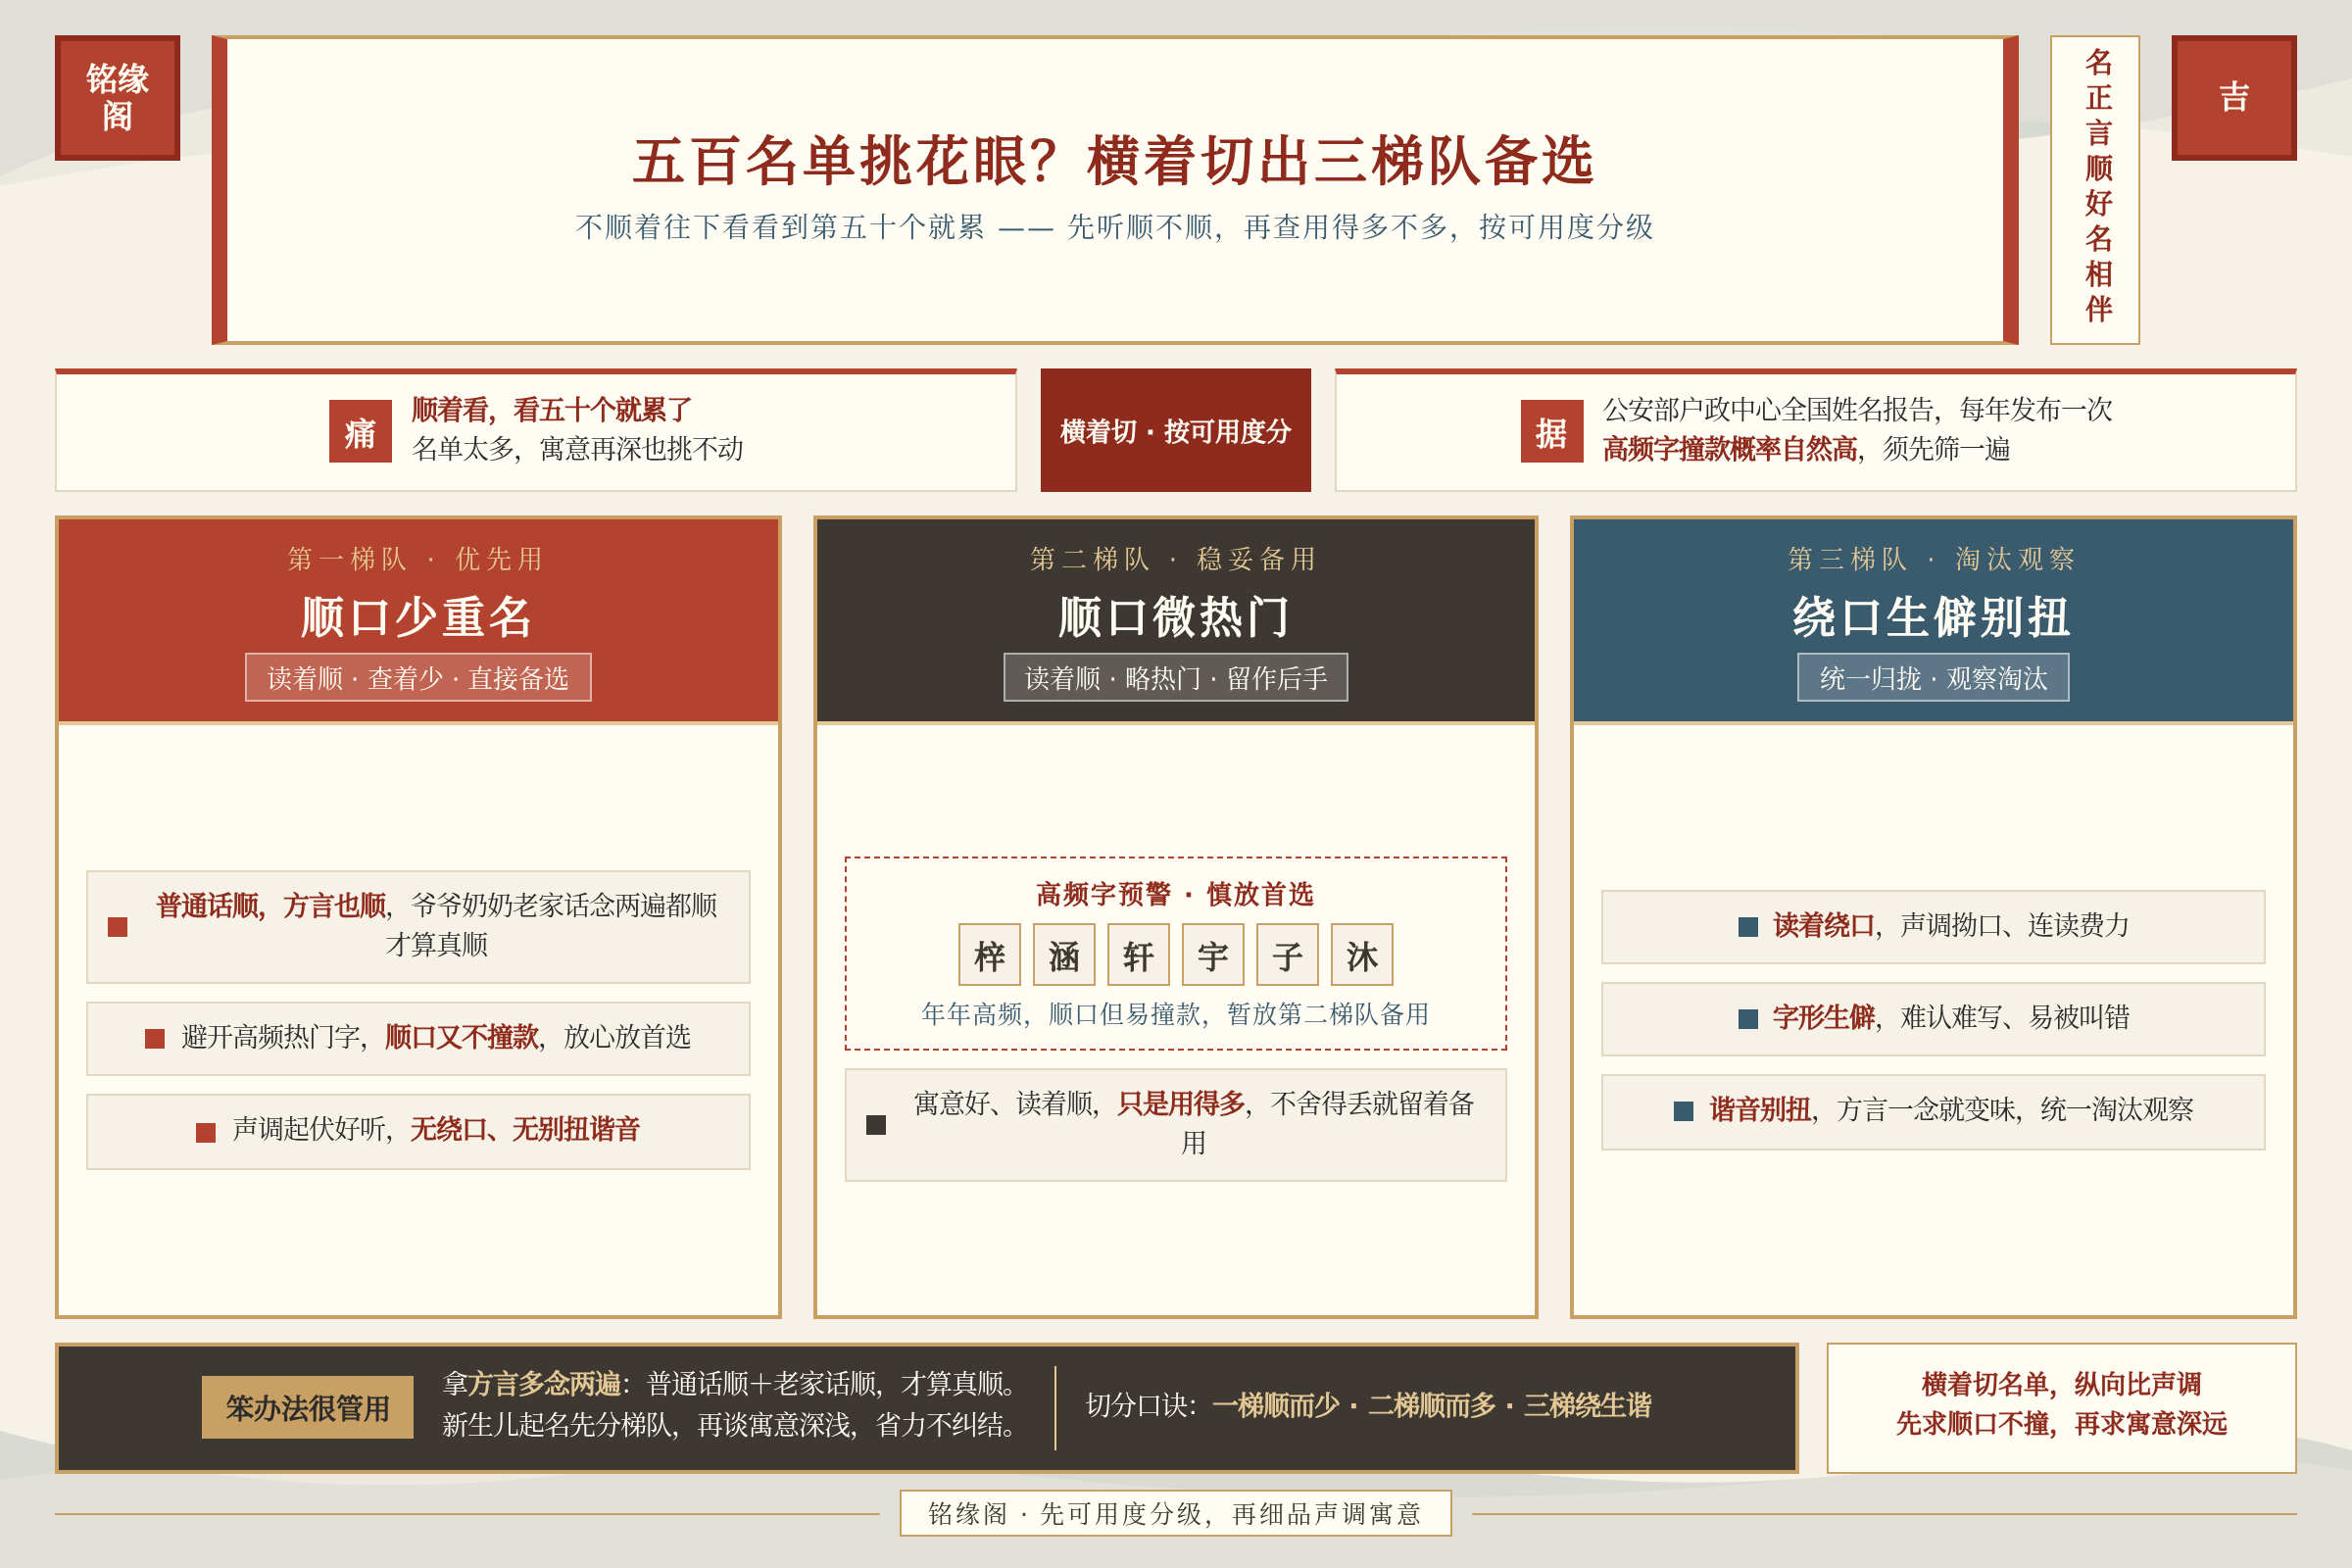Click the item 字形生僻，难认难写
The width and height of the screenshot is (2352, 1568).
(1933, 1019)
